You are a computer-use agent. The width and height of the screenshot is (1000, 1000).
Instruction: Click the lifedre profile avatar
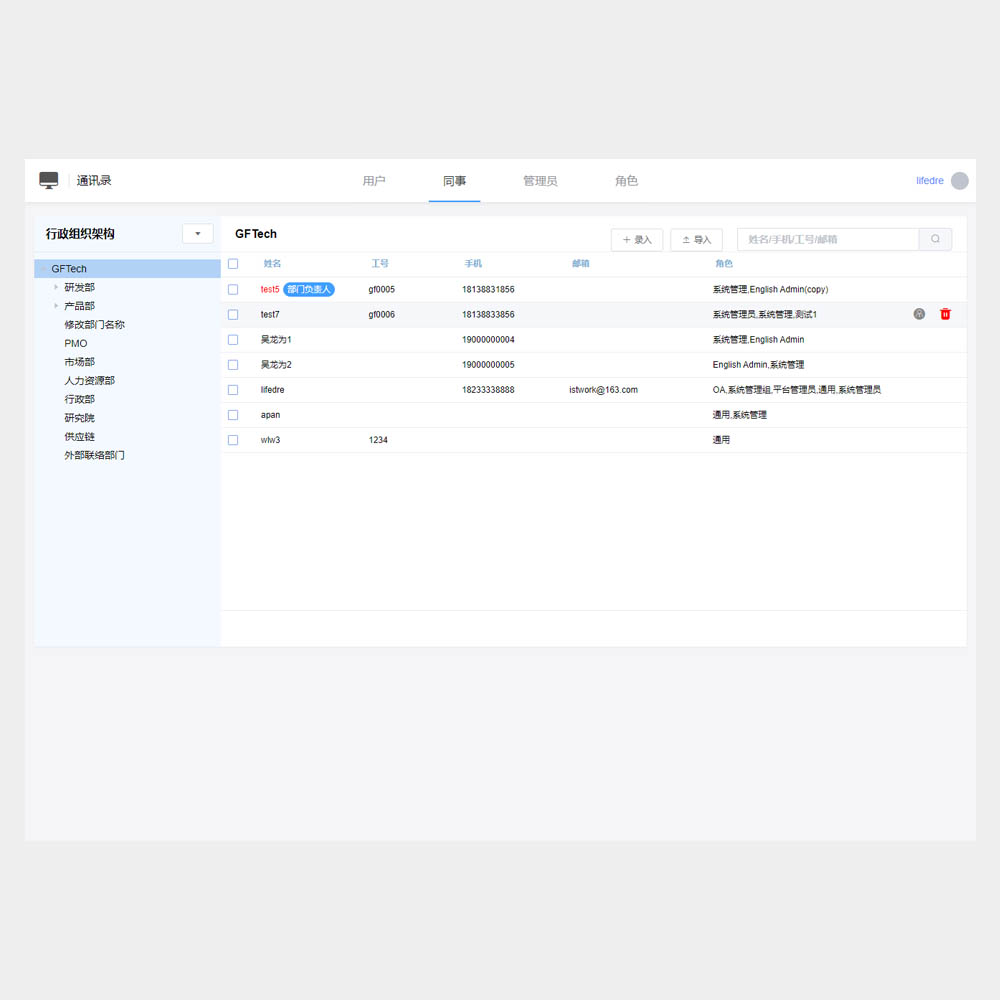click(x=959, y=181)
